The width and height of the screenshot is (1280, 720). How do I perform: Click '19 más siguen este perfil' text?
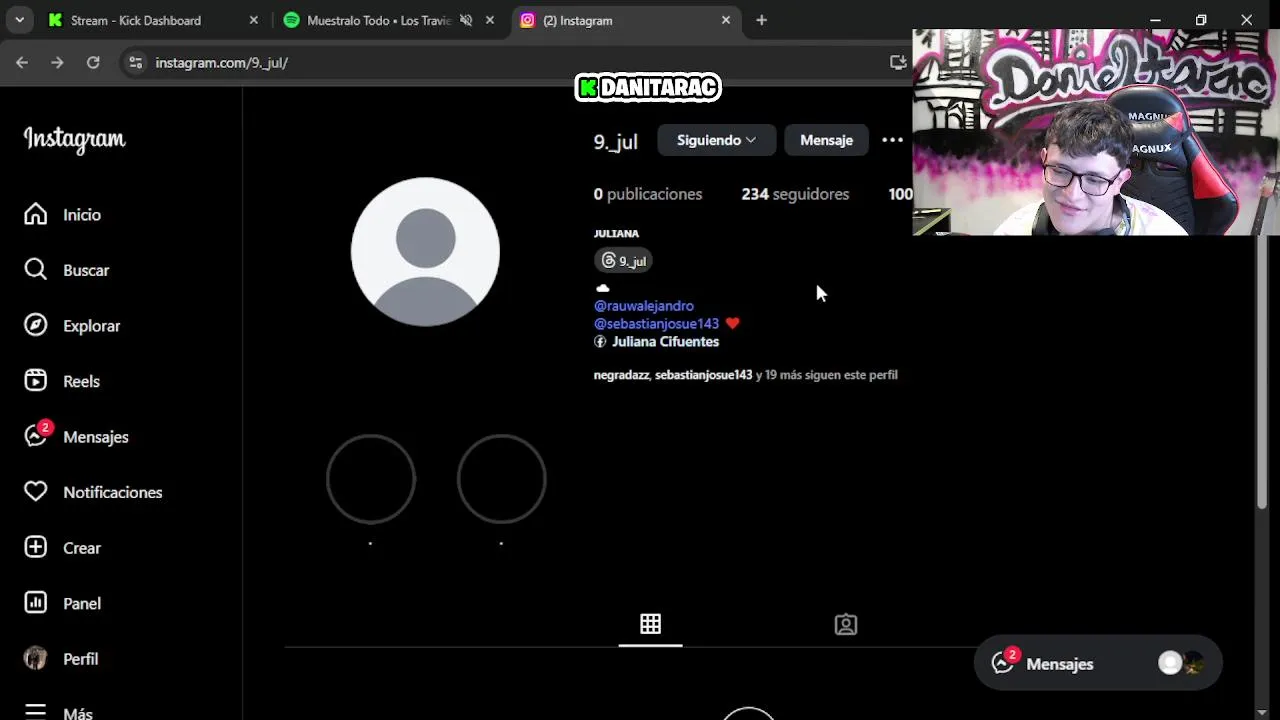(x=831, y=375)
